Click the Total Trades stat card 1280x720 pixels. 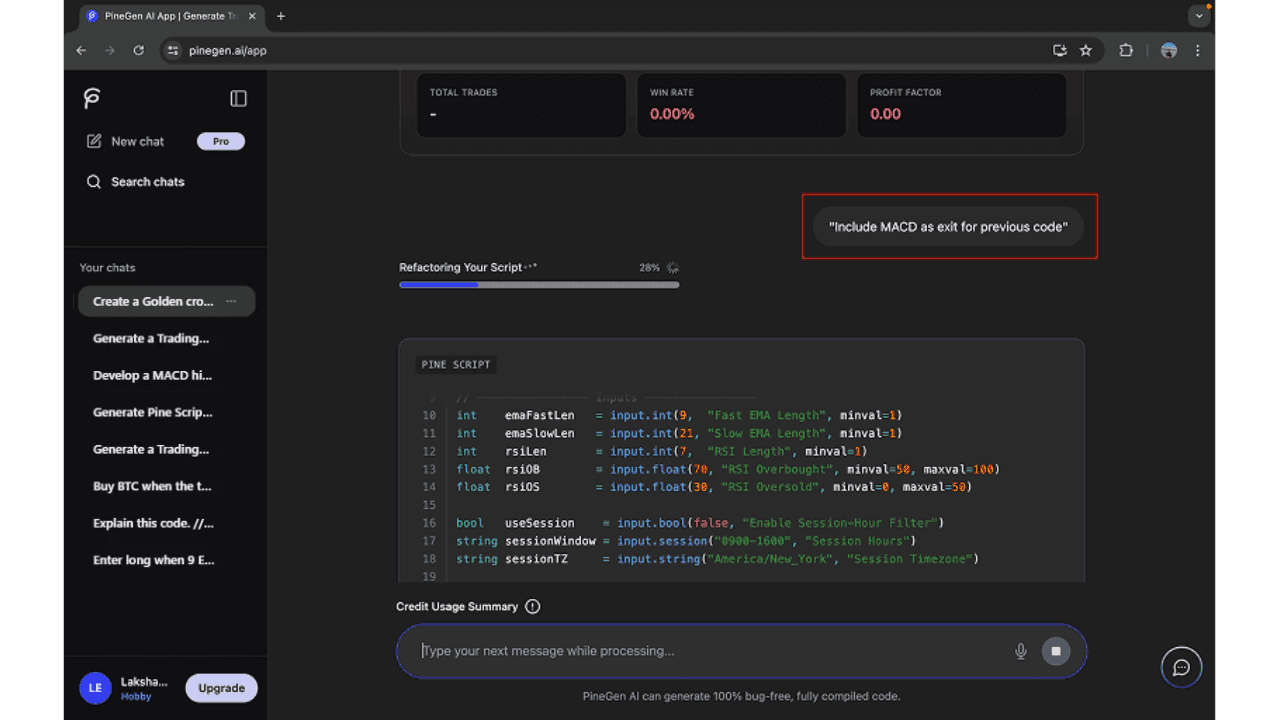pos(521,105)
